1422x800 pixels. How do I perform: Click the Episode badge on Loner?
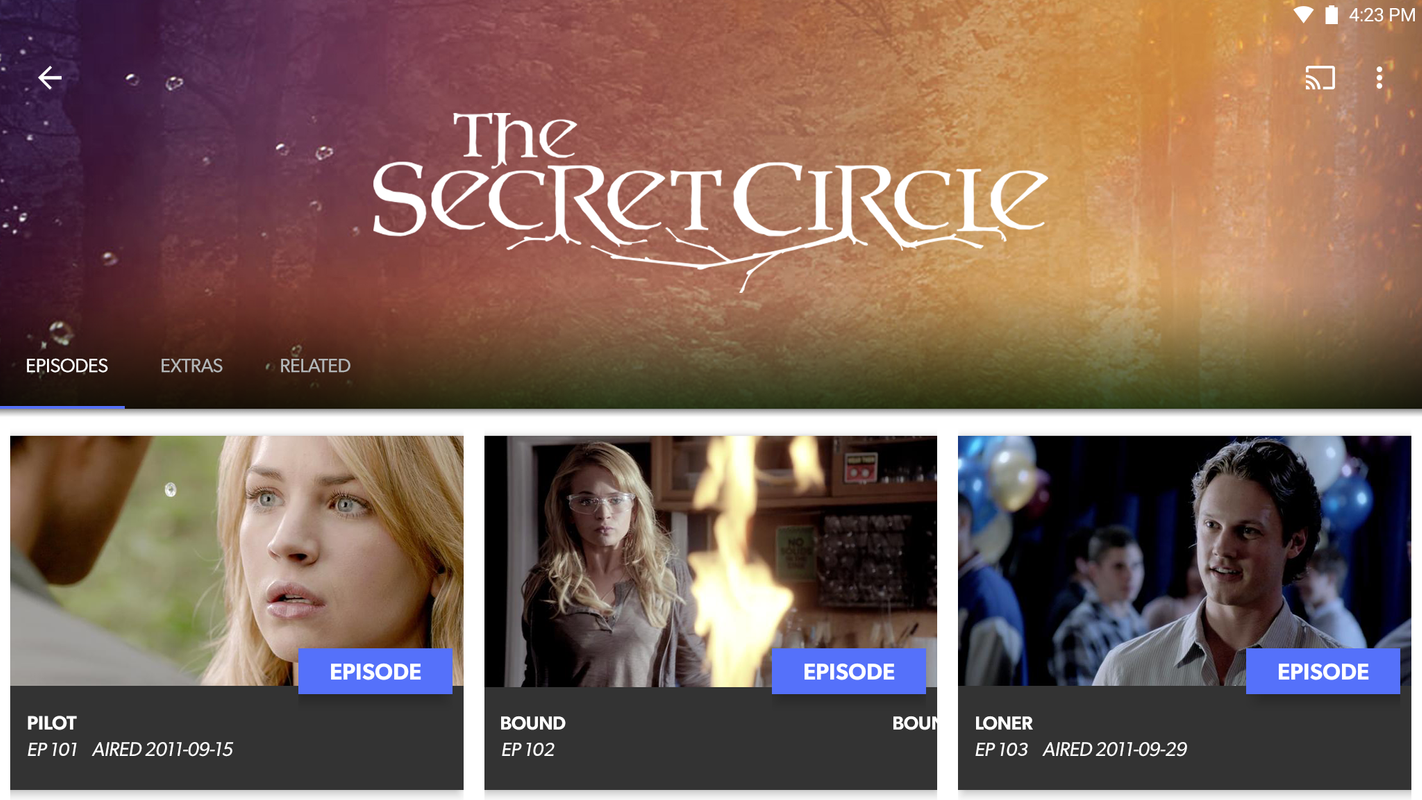coord(1323,671)
